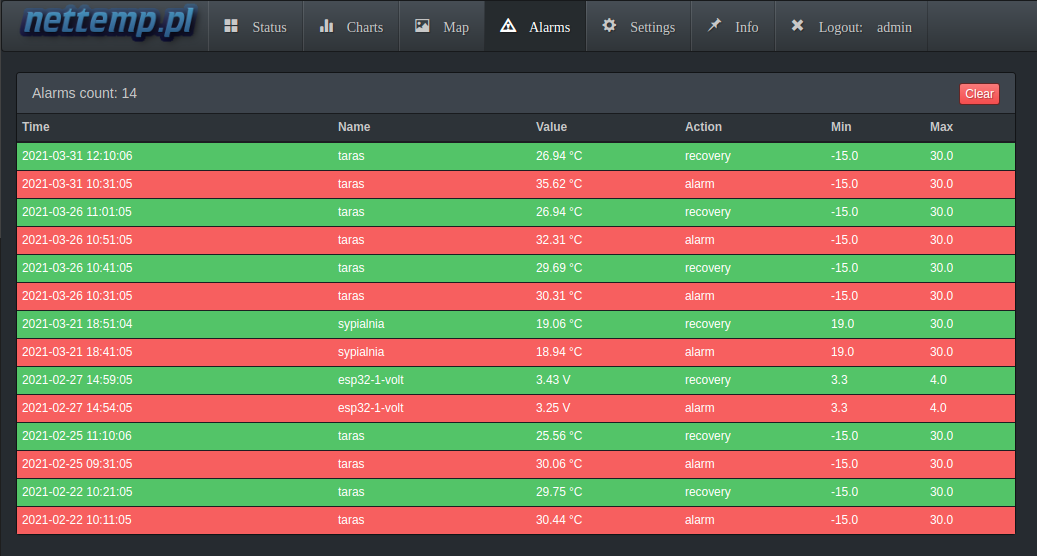Screen dimensions: 1037x556
Task: Click the value 3.43 V
Action: (553, 380)
